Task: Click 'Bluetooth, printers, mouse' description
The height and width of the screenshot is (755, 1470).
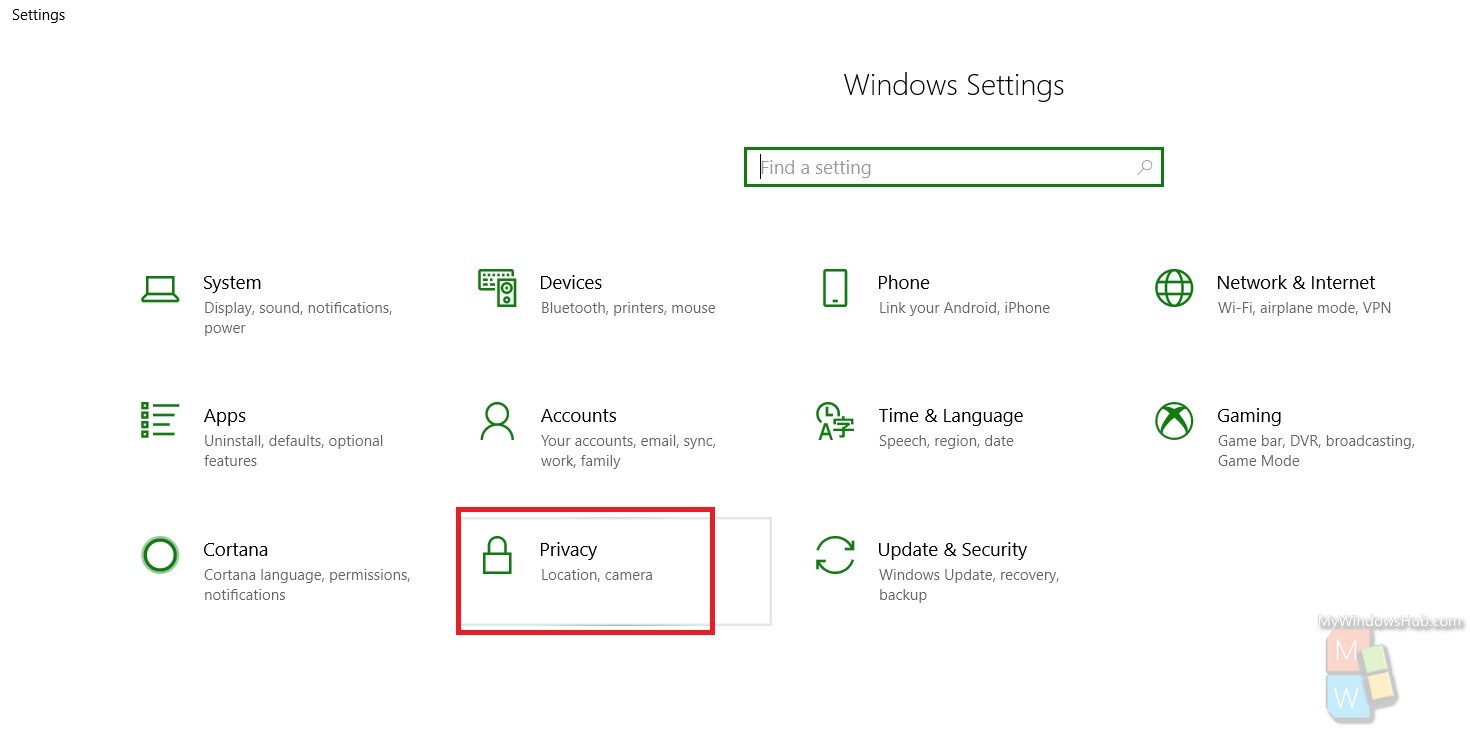Action: [628, 308]
